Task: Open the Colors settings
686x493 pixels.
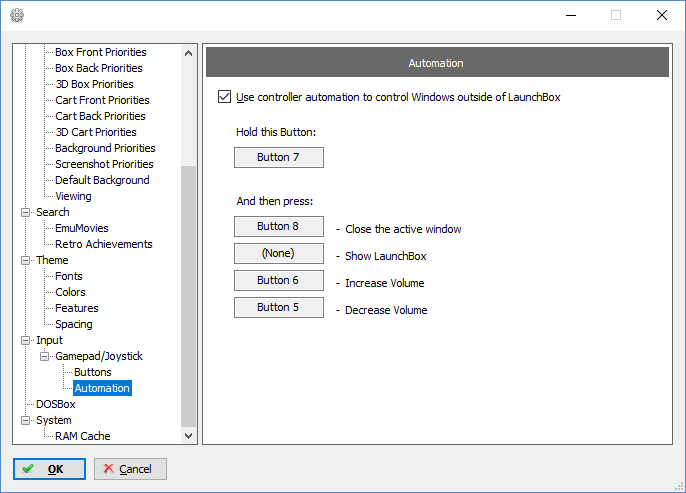Action: [x=70, y=292]
